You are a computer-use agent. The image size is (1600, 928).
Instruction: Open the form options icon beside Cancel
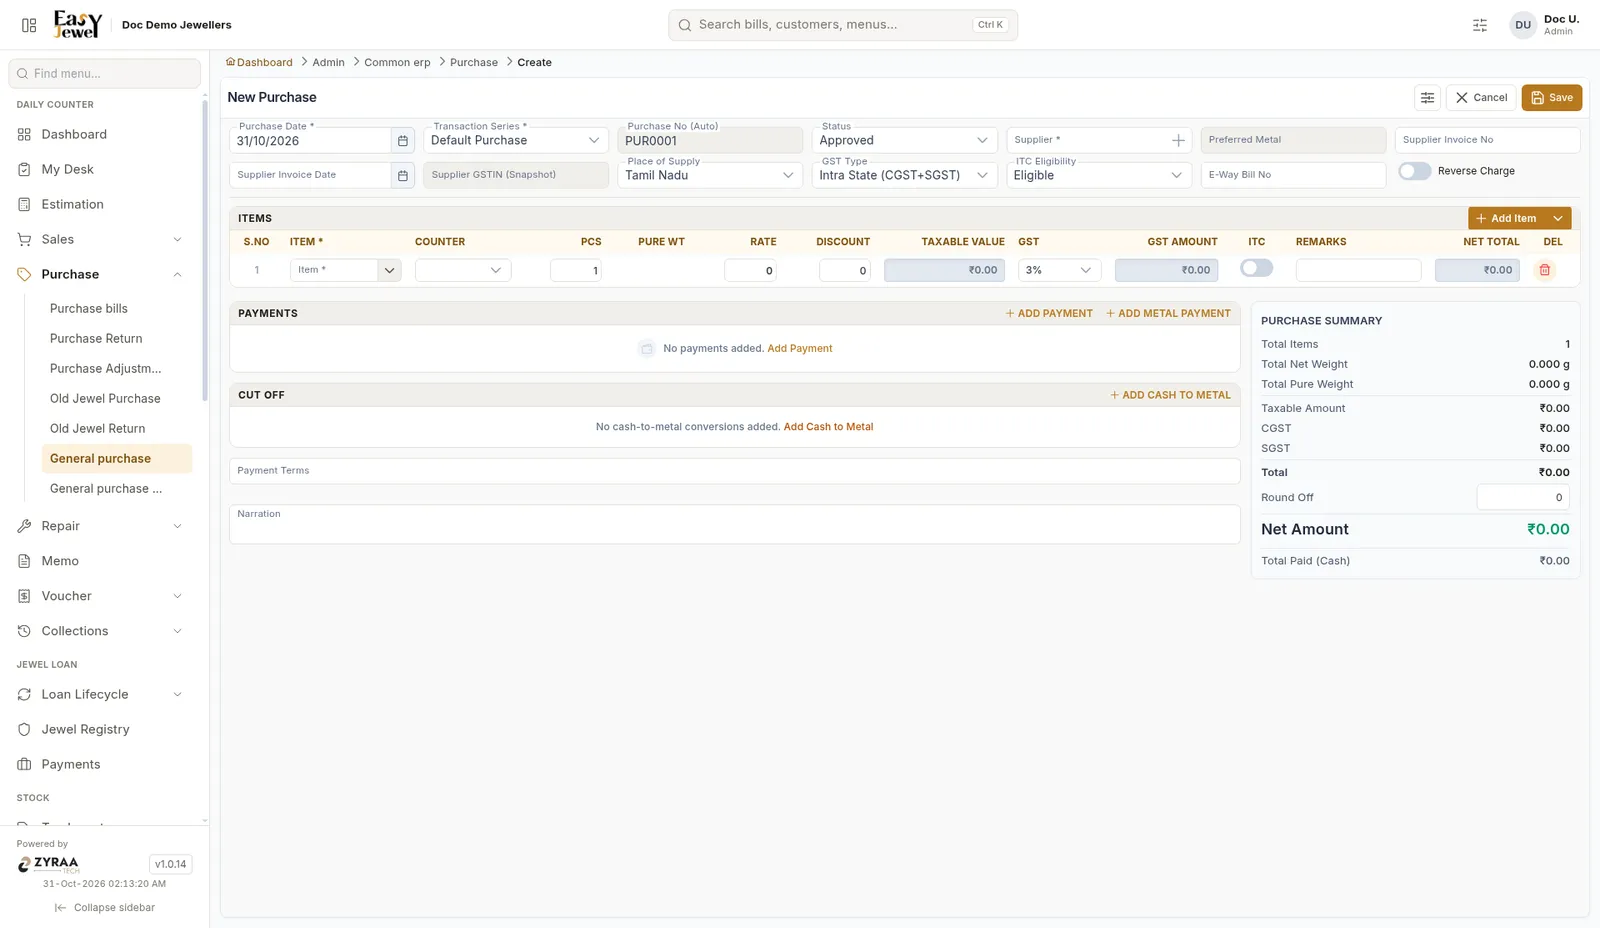click(1427, 97)
